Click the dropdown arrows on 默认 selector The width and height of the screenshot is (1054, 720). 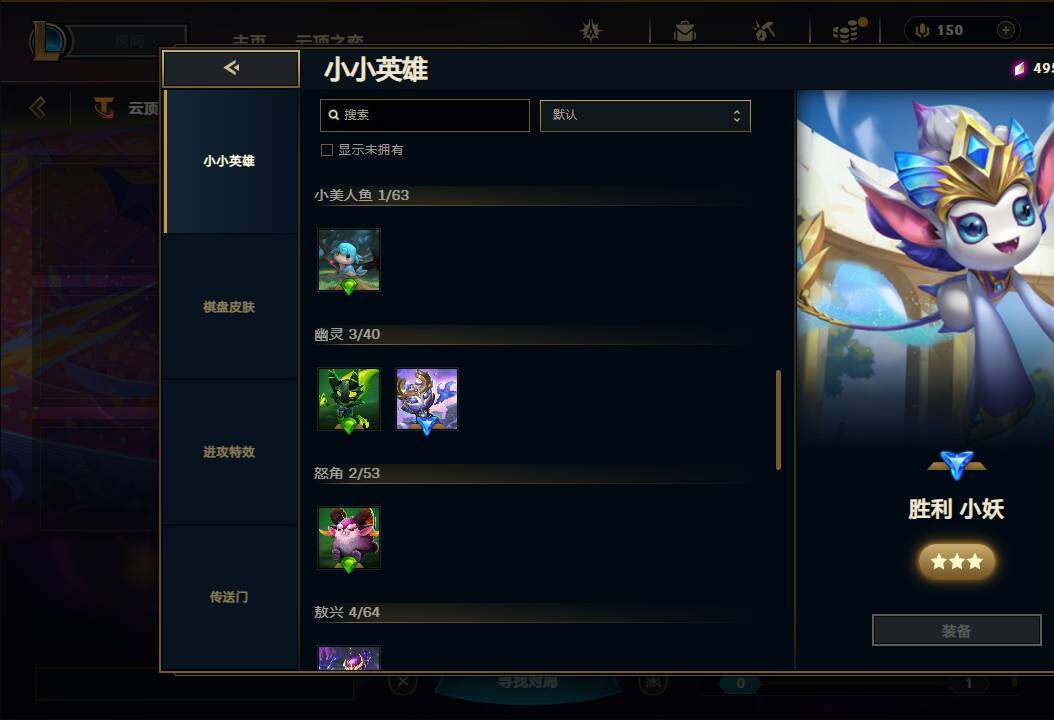click(737, 116)
